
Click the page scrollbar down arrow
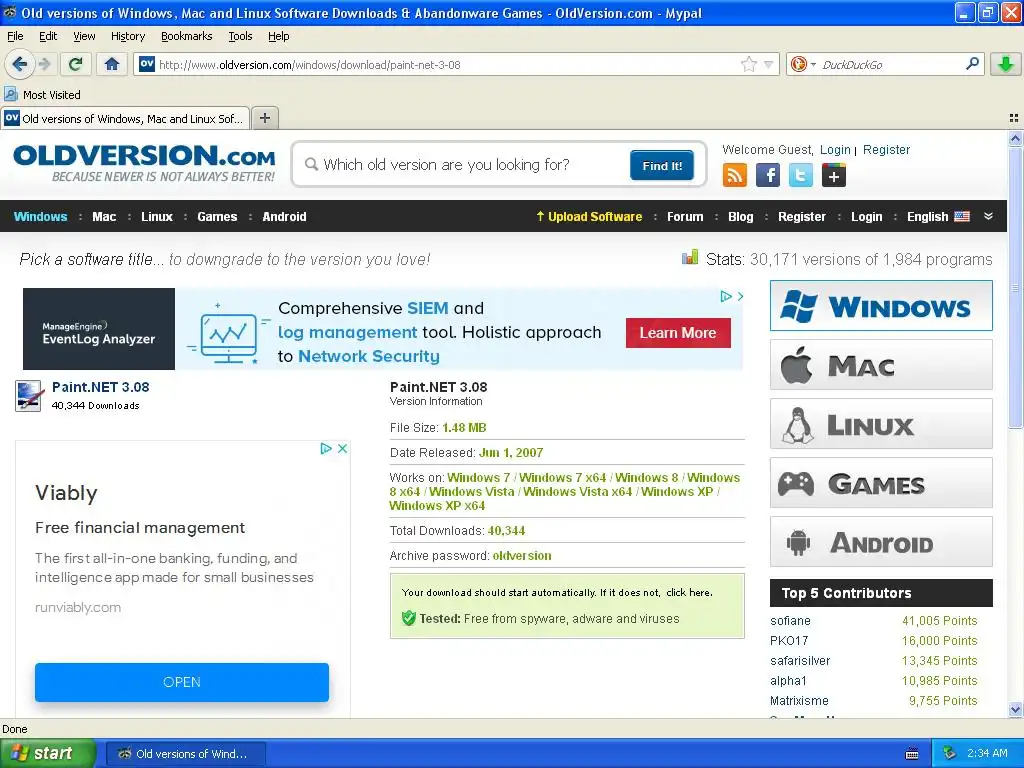[x=1015, y=709]
